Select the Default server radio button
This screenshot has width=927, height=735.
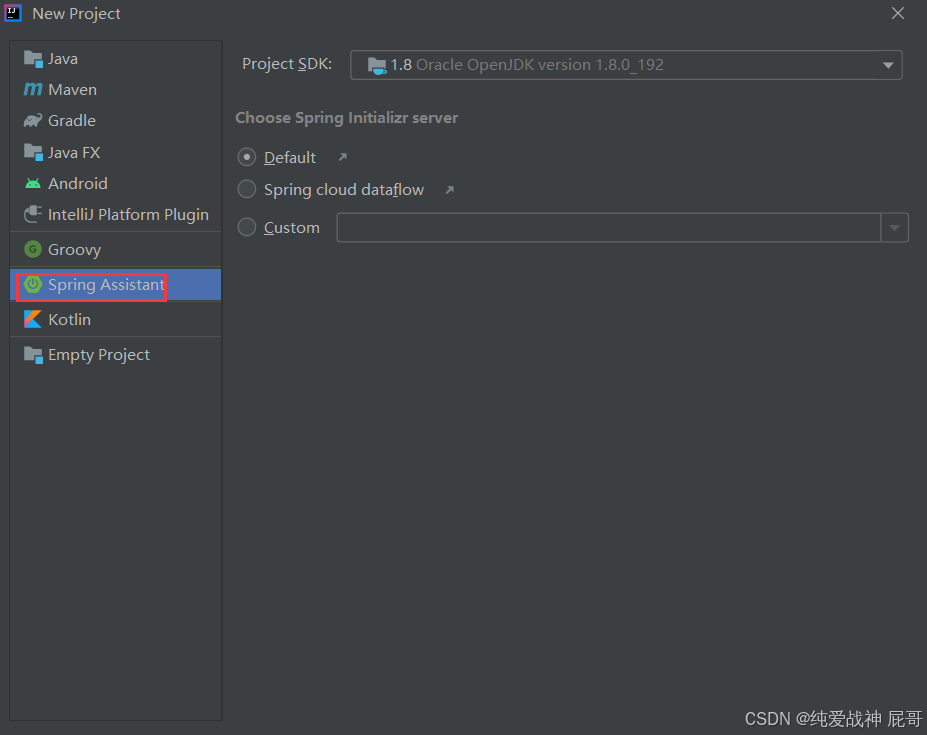(x=247, y=157)
